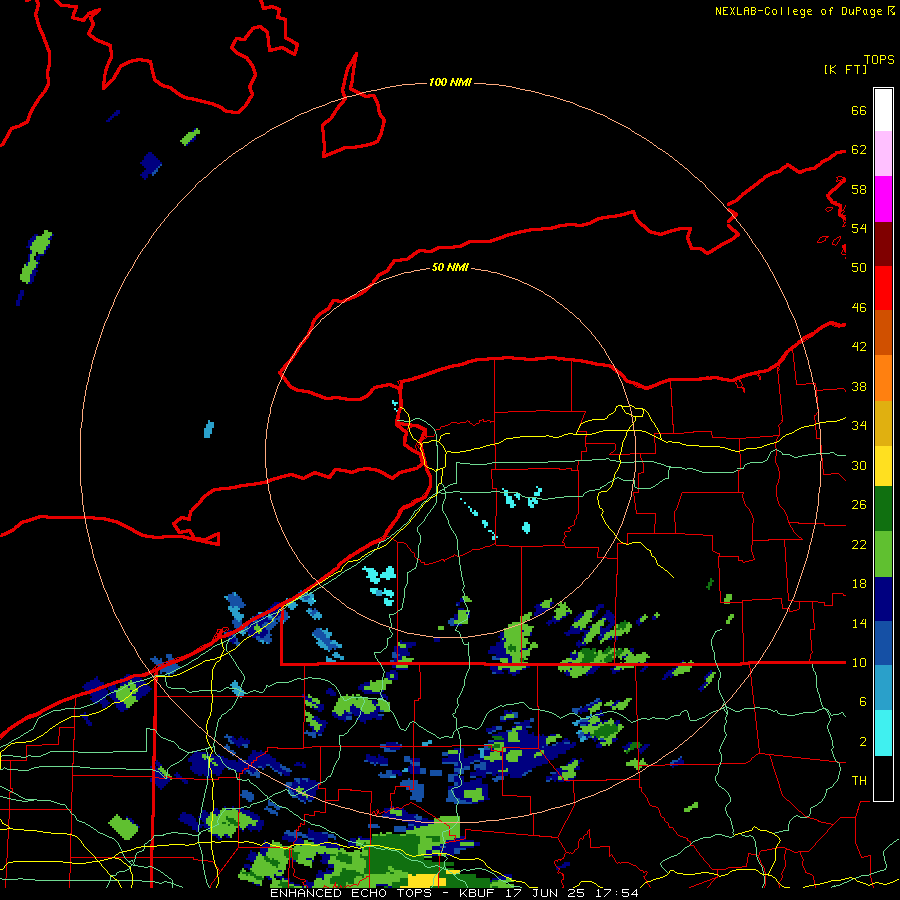Click the light blue legend swatch
The width and height of the screenshot is (900, 900).
(x=883, y=688)
